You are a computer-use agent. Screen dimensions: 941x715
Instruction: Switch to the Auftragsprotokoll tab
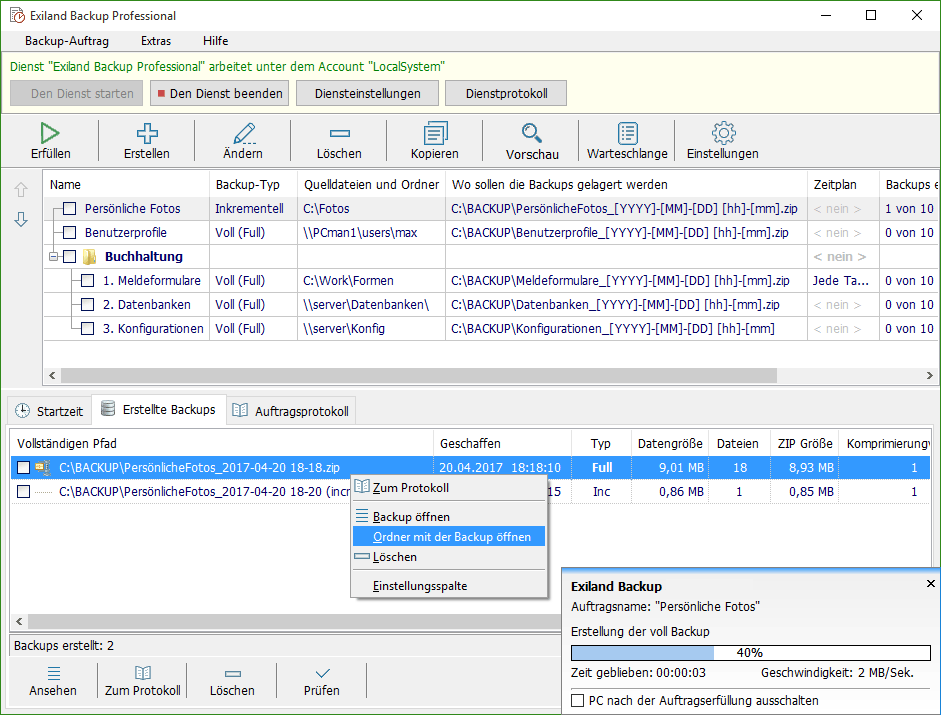tap(291, 411)
